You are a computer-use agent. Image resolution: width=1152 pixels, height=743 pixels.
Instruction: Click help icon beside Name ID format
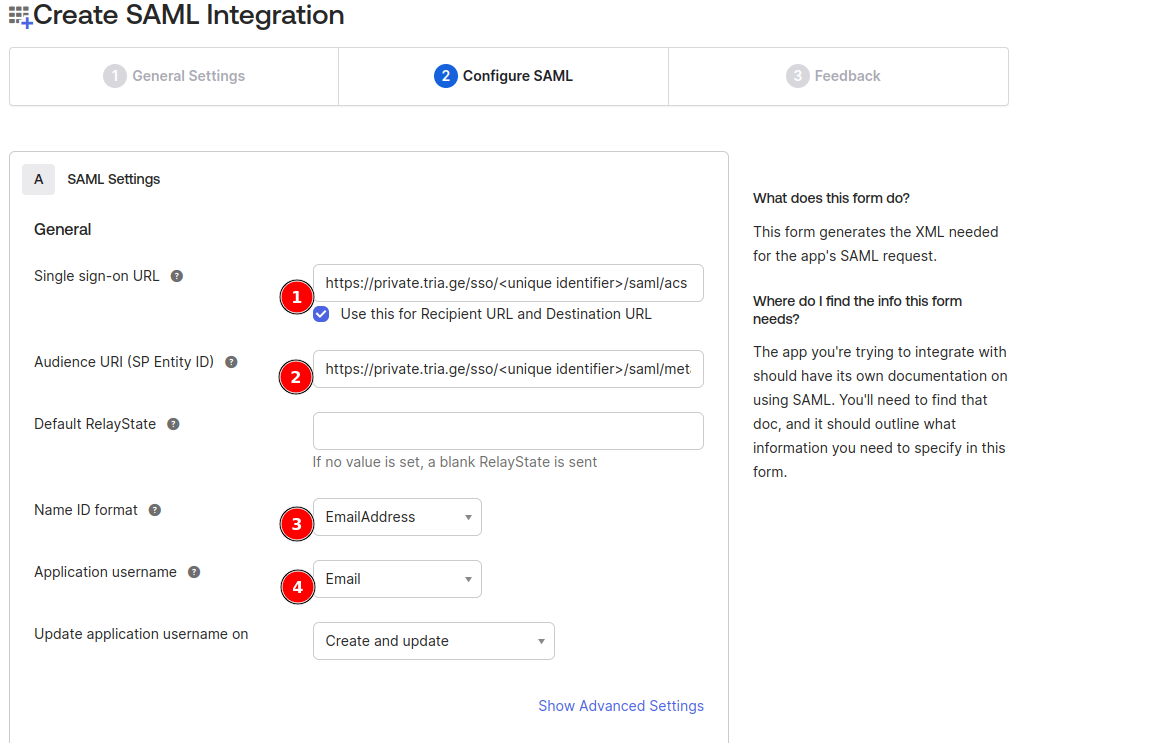[x=155, y=510]
